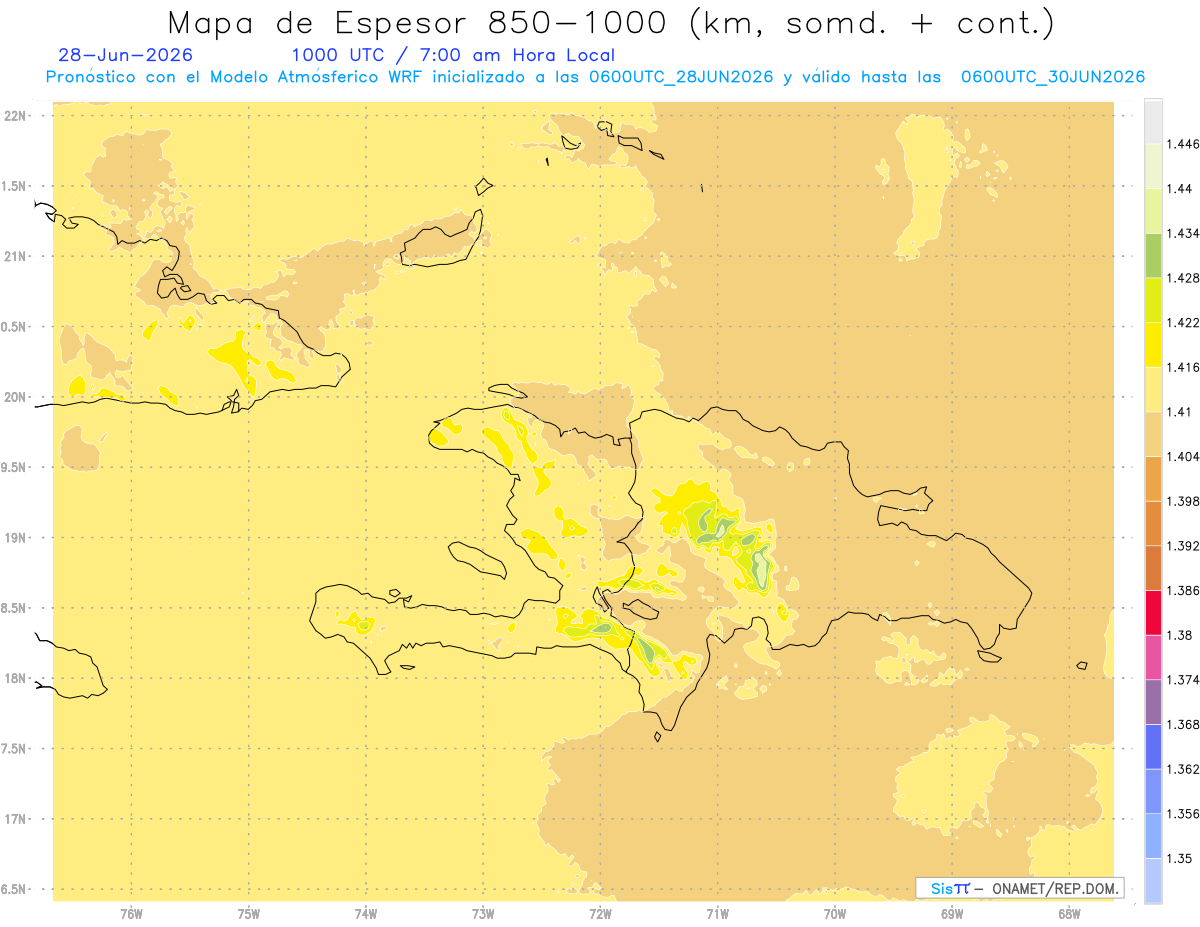Click the 20N latitude label

tap(15, 397)
